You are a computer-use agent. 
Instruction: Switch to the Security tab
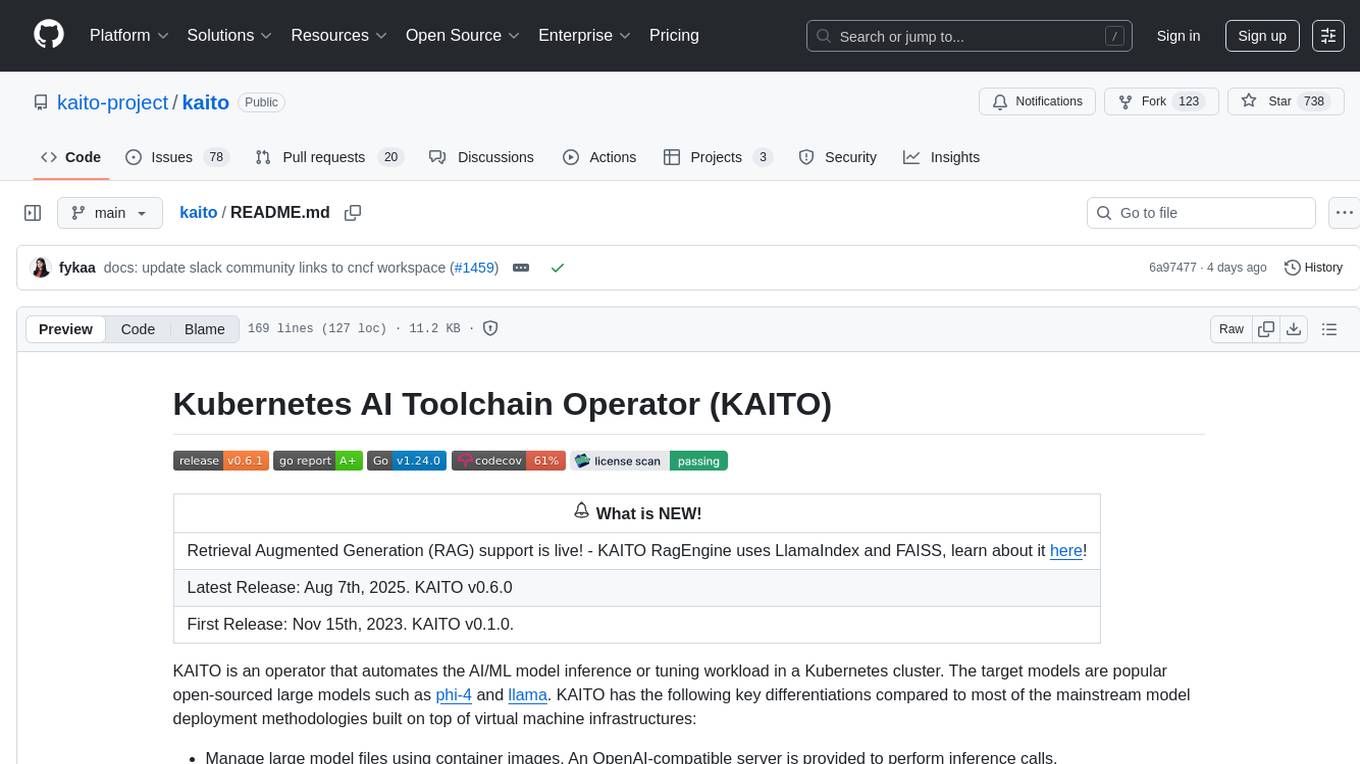[x=838, y=157]
